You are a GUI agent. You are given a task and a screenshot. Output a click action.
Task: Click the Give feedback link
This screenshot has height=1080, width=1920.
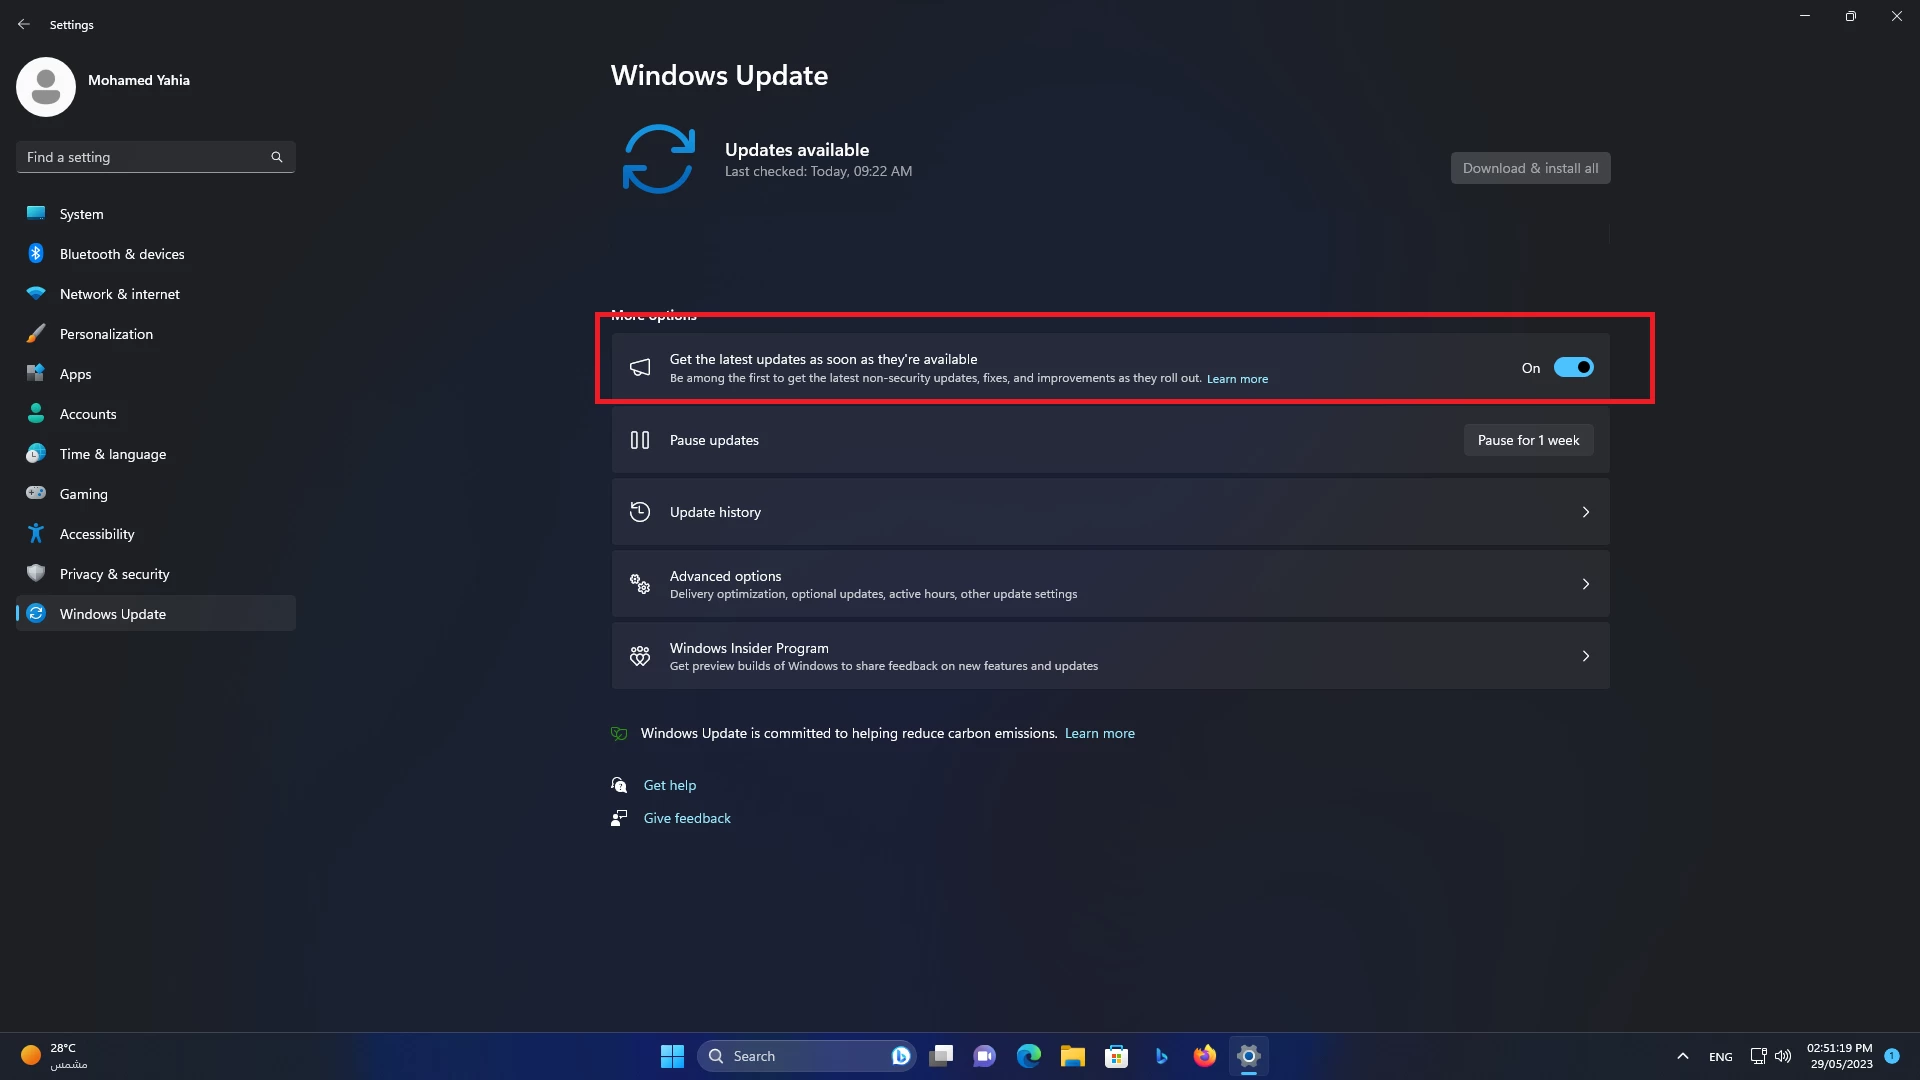pos(687,818)
